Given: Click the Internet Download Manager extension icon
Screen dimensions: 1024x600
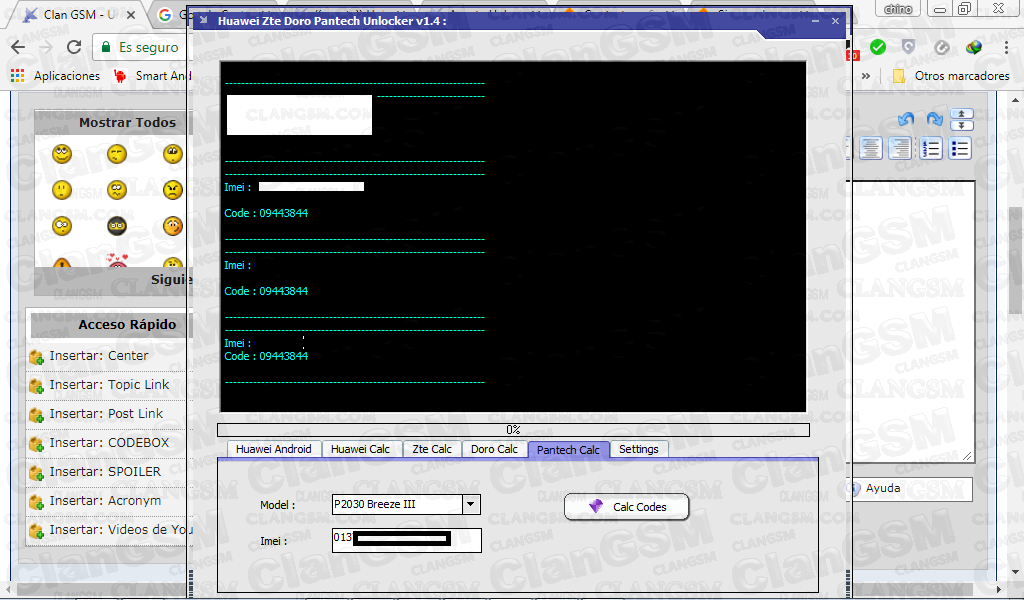Looking at the screenshot, I should coord(974,47).
